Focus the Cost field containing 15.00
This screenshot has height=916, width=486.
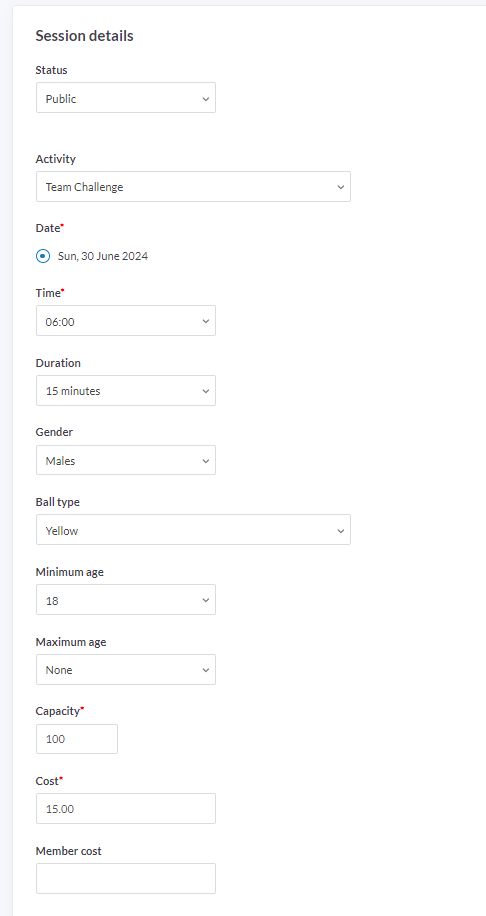(x=126, y=809)
